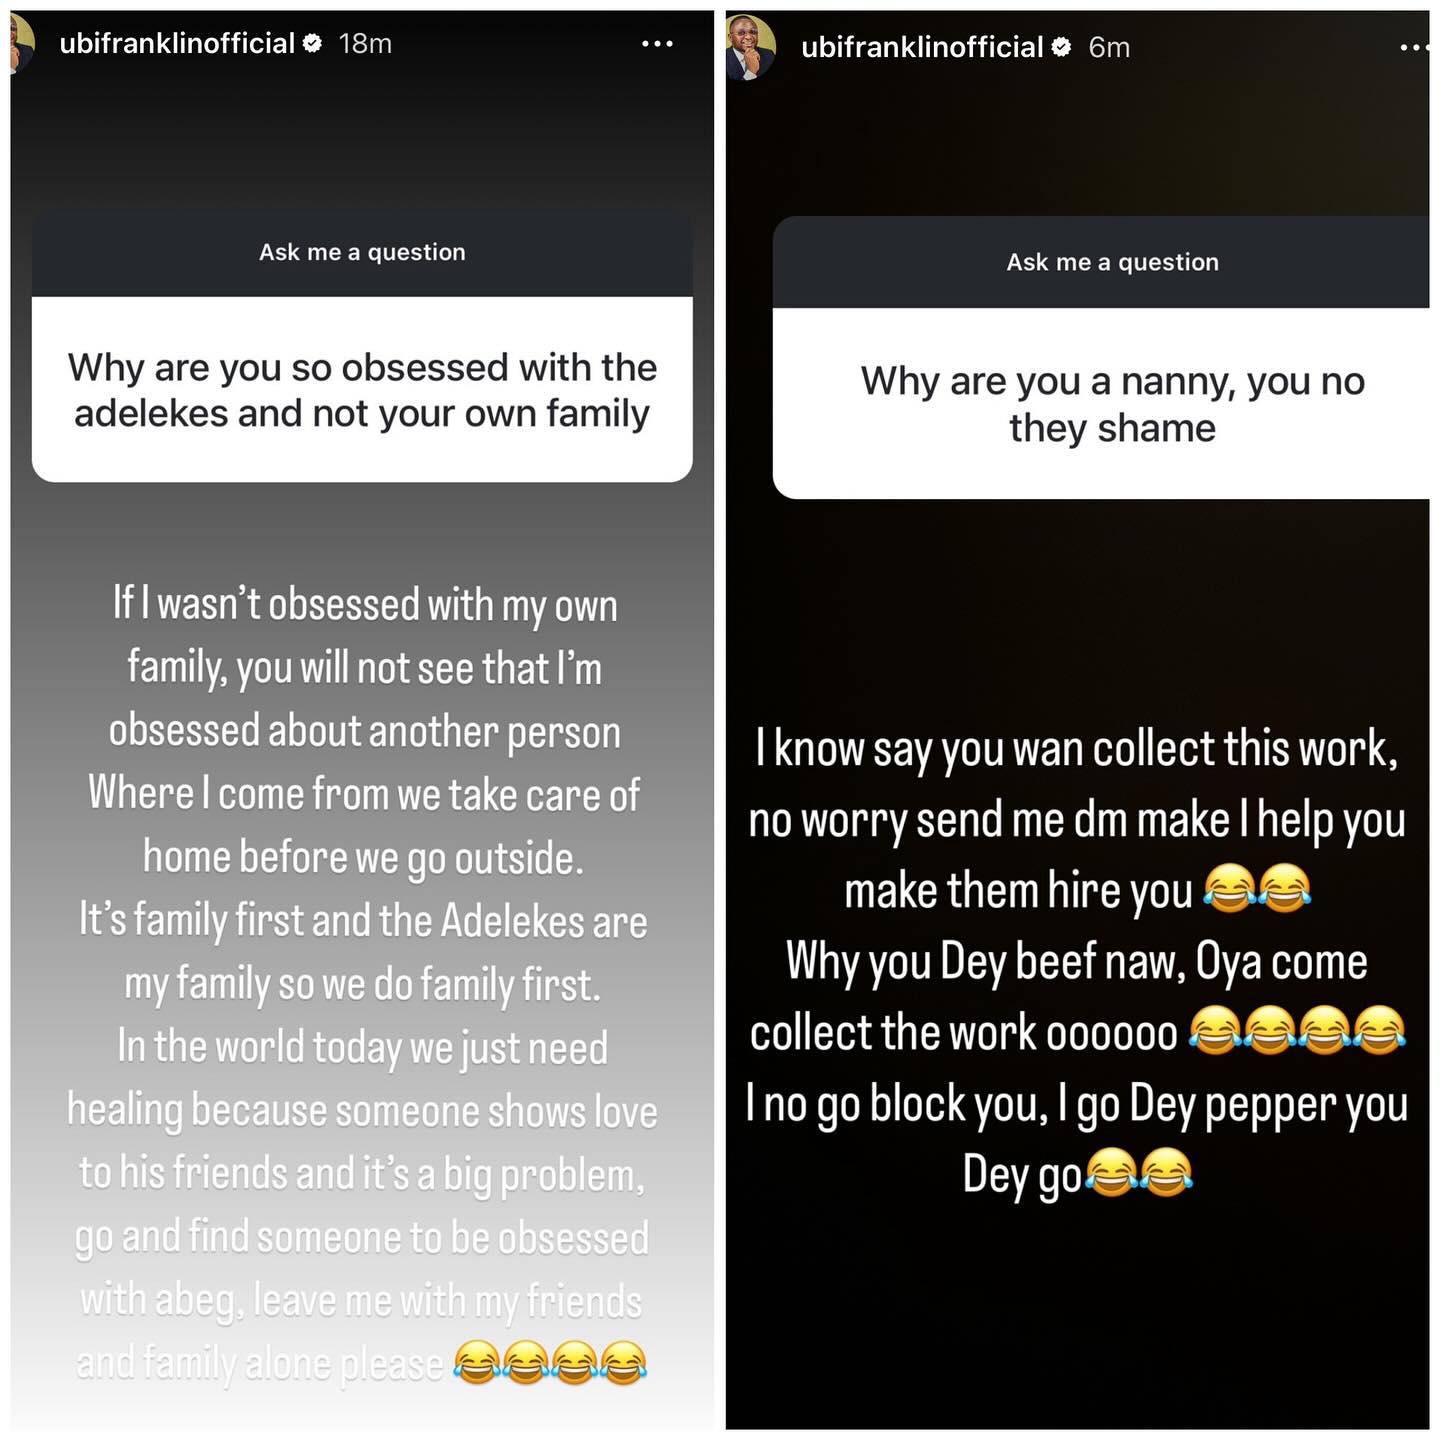Tap the 18m timestamp on the left story
1440x1440 pixels.
pyautogui.click(x=365, y=43)
